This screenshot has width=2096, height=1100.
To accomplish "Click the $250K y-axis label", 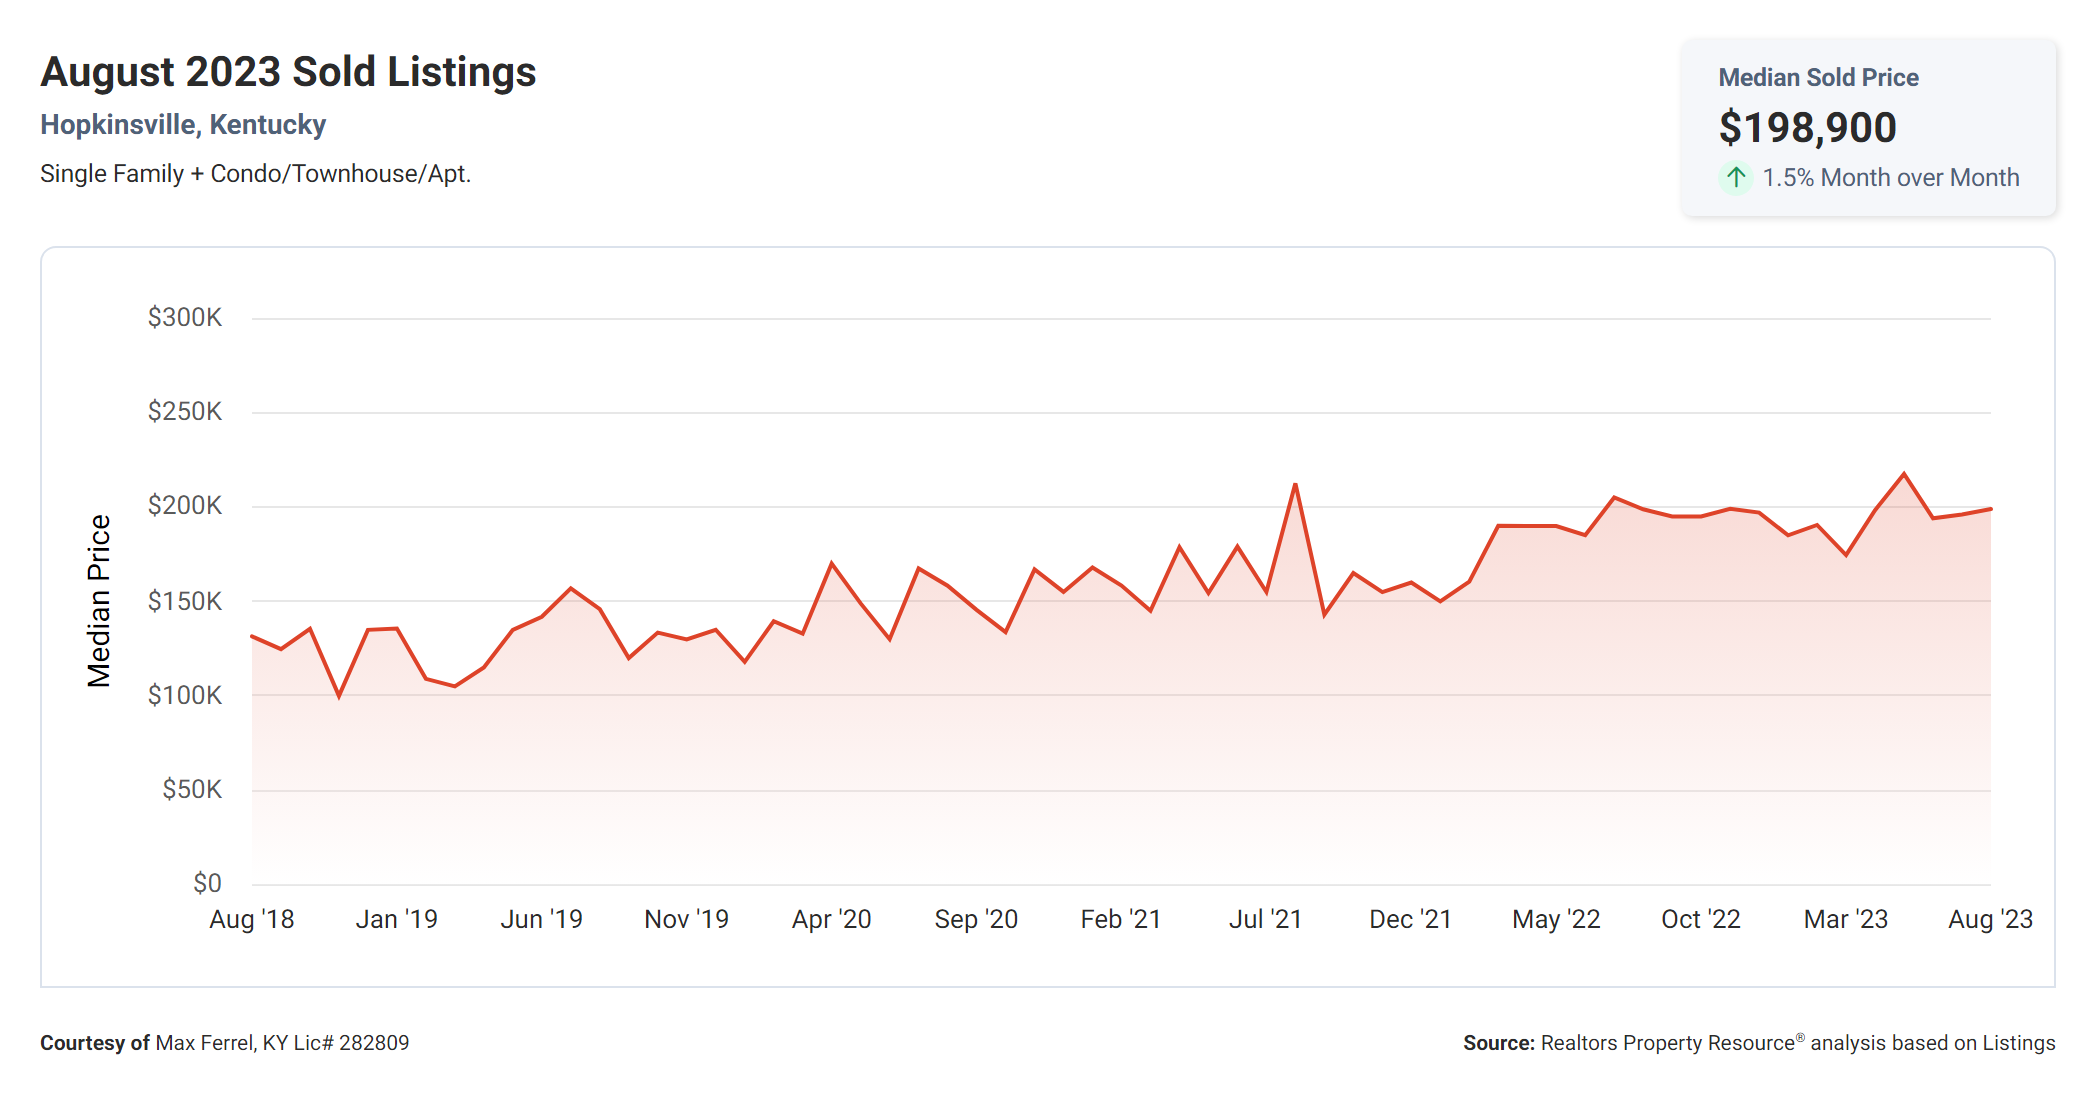I will coord(185,412).
